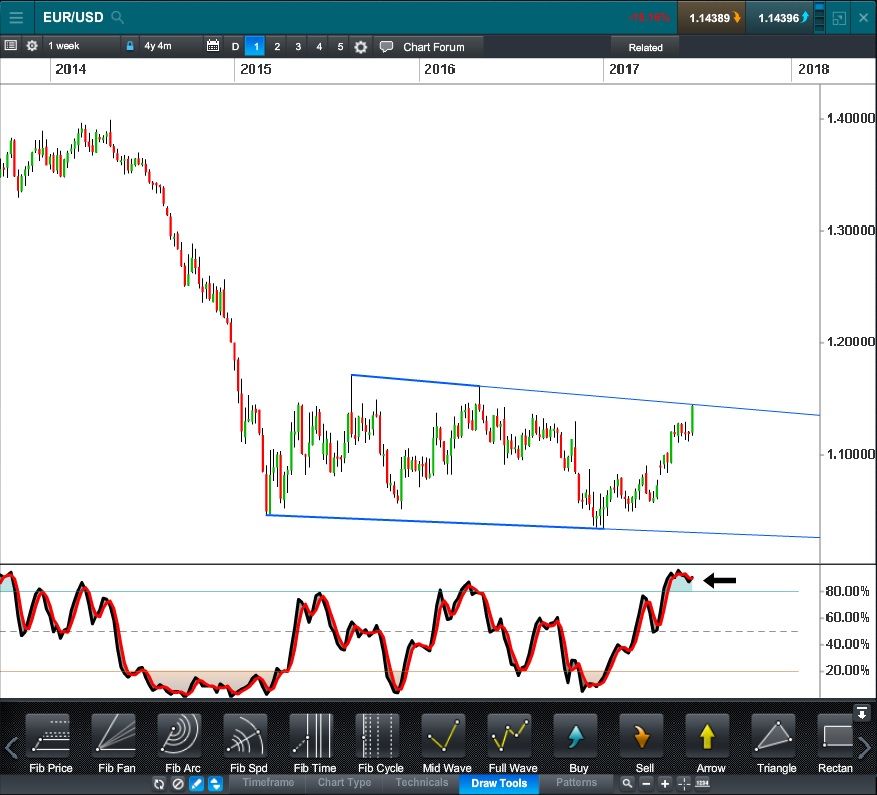Image resolution: width=877 pixels, height=795 pixels.
Task: Place a Buy marker
Action: 578,744
